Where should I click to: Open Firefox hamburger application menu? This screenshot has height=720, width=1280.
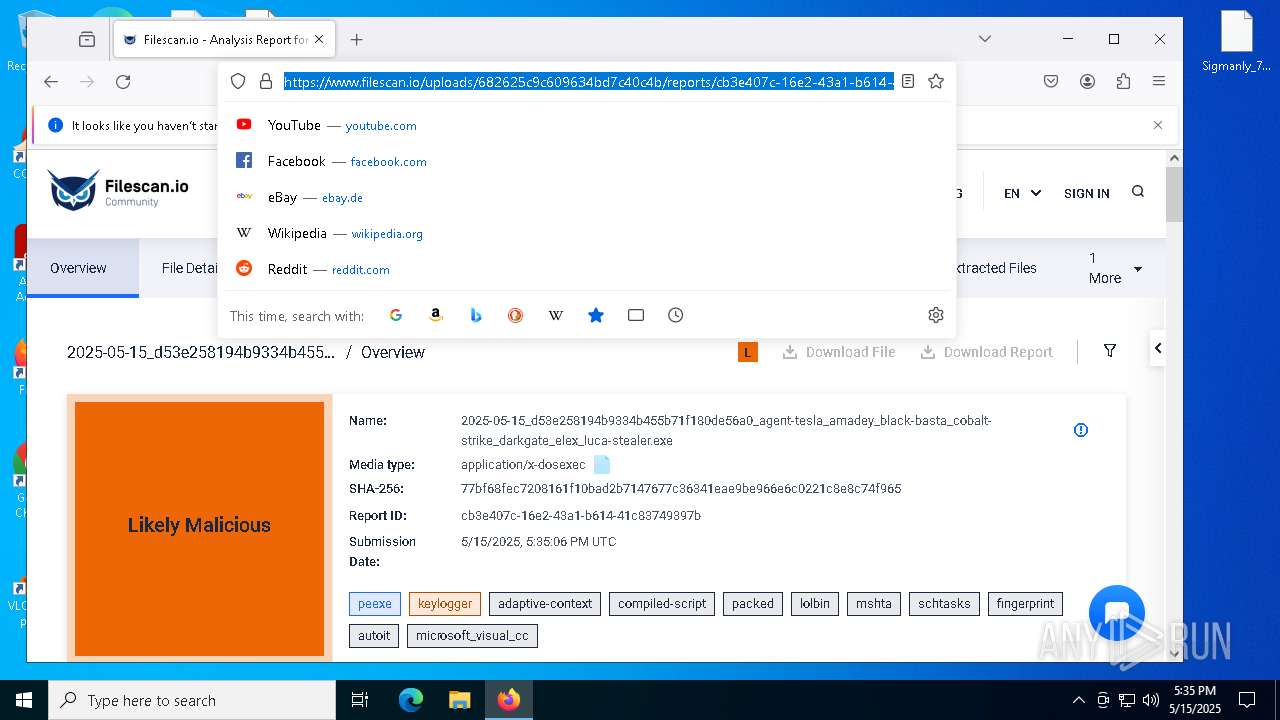point(1159,82)
